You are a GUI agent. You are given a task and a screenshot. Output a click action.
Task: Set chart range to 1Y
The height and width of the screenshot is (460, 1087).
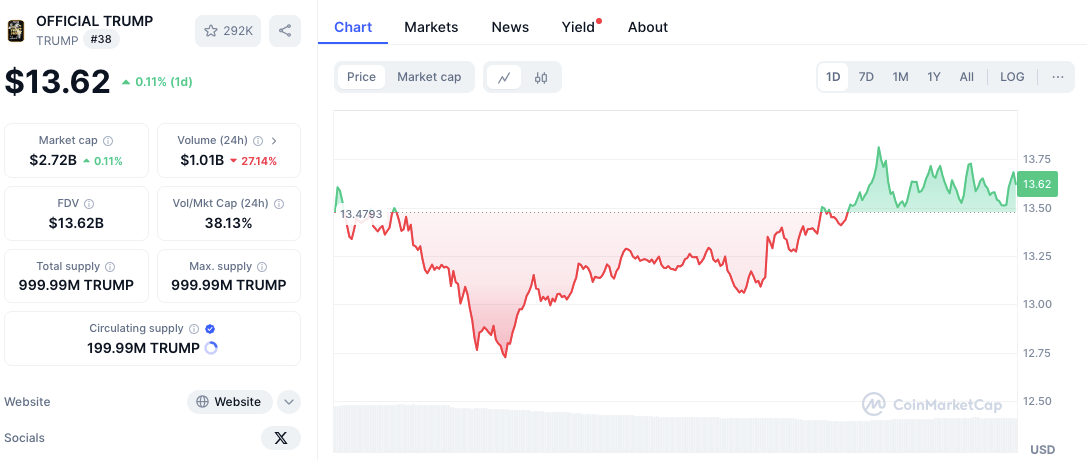coord(934,77)
